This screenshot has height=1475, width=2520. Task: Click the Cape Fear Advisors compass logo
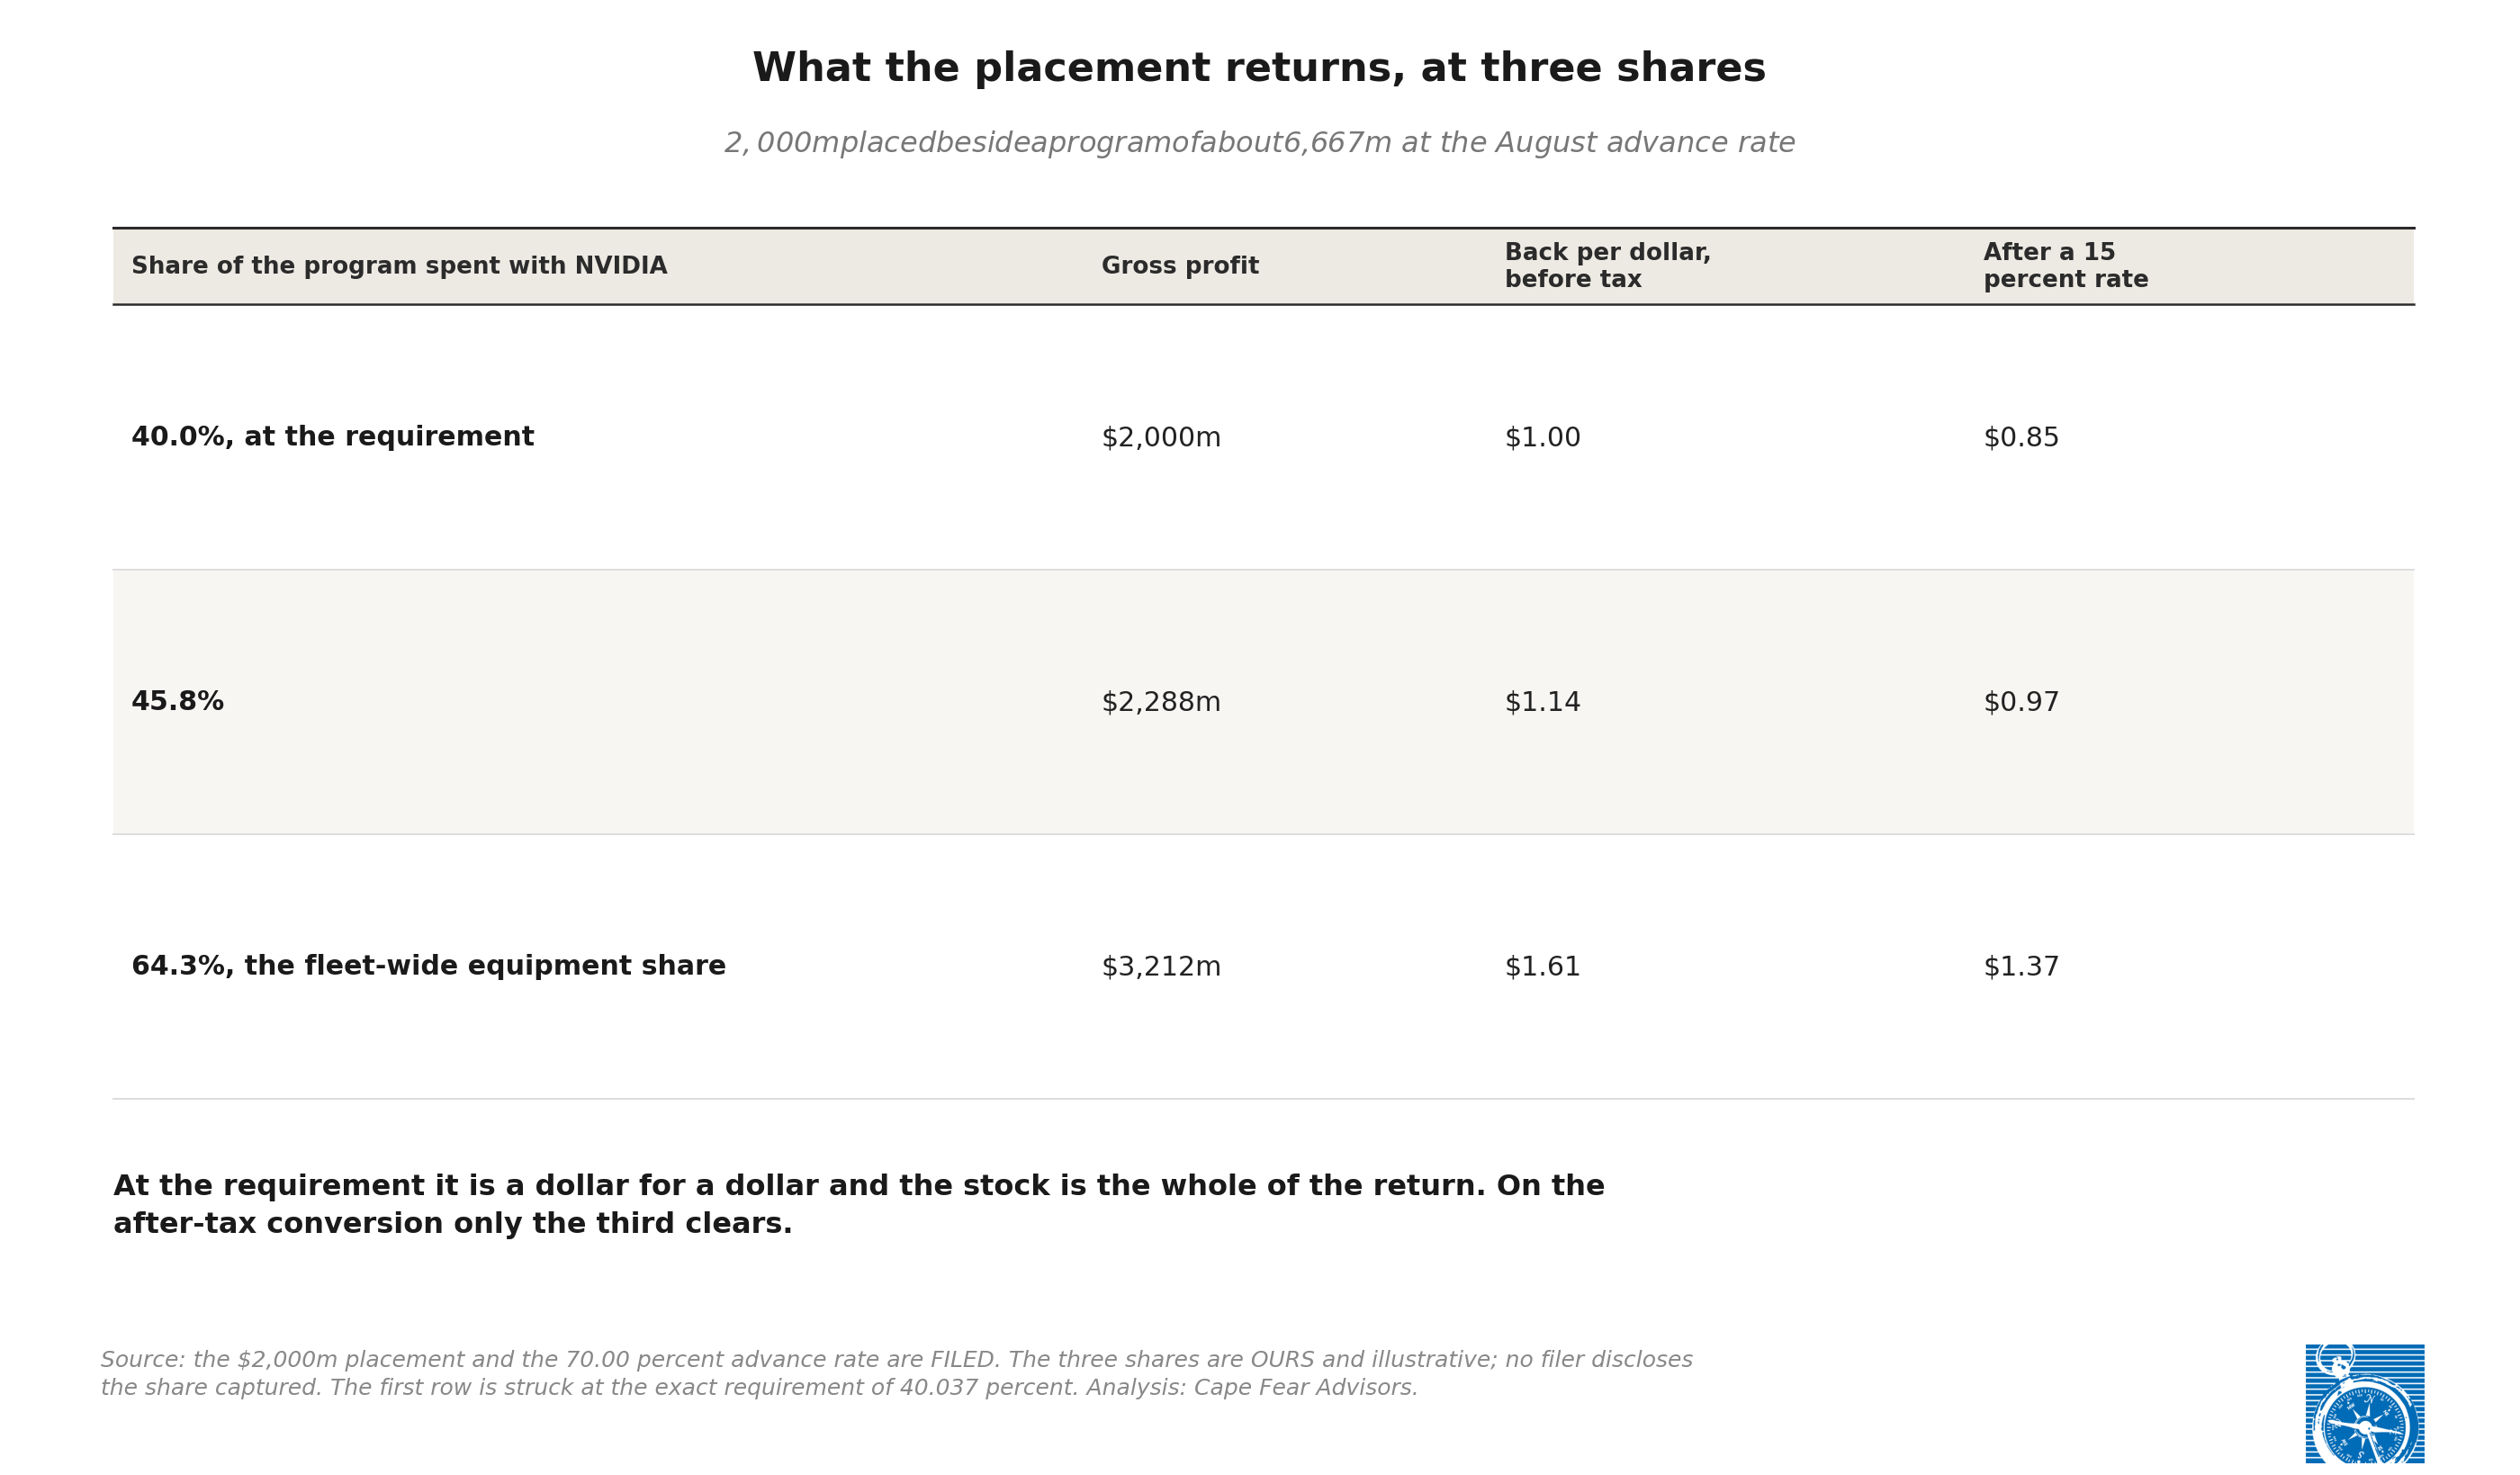2364,1403
